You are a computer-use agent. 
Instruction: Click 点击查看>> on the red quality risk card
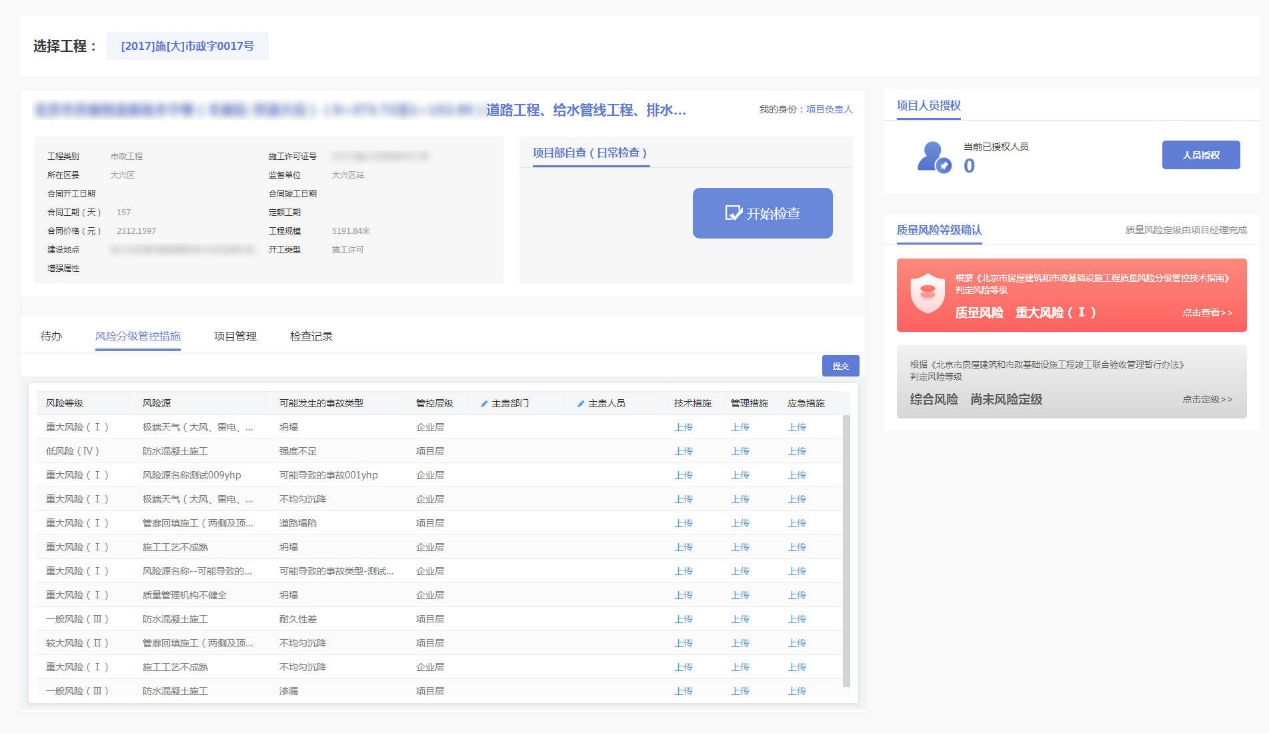coord(1206,313)
